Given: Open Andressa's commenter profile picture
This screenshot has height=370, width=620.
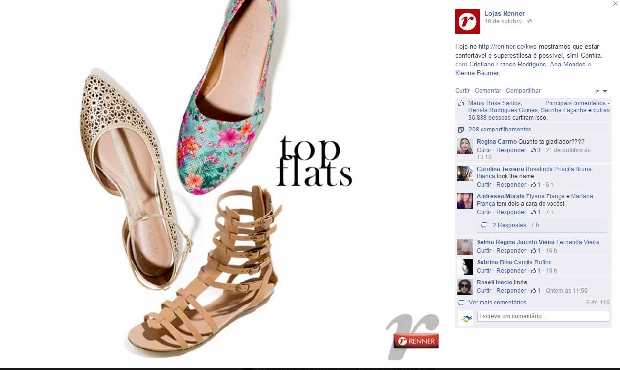Looking at the screenshot, I should 465,201.
